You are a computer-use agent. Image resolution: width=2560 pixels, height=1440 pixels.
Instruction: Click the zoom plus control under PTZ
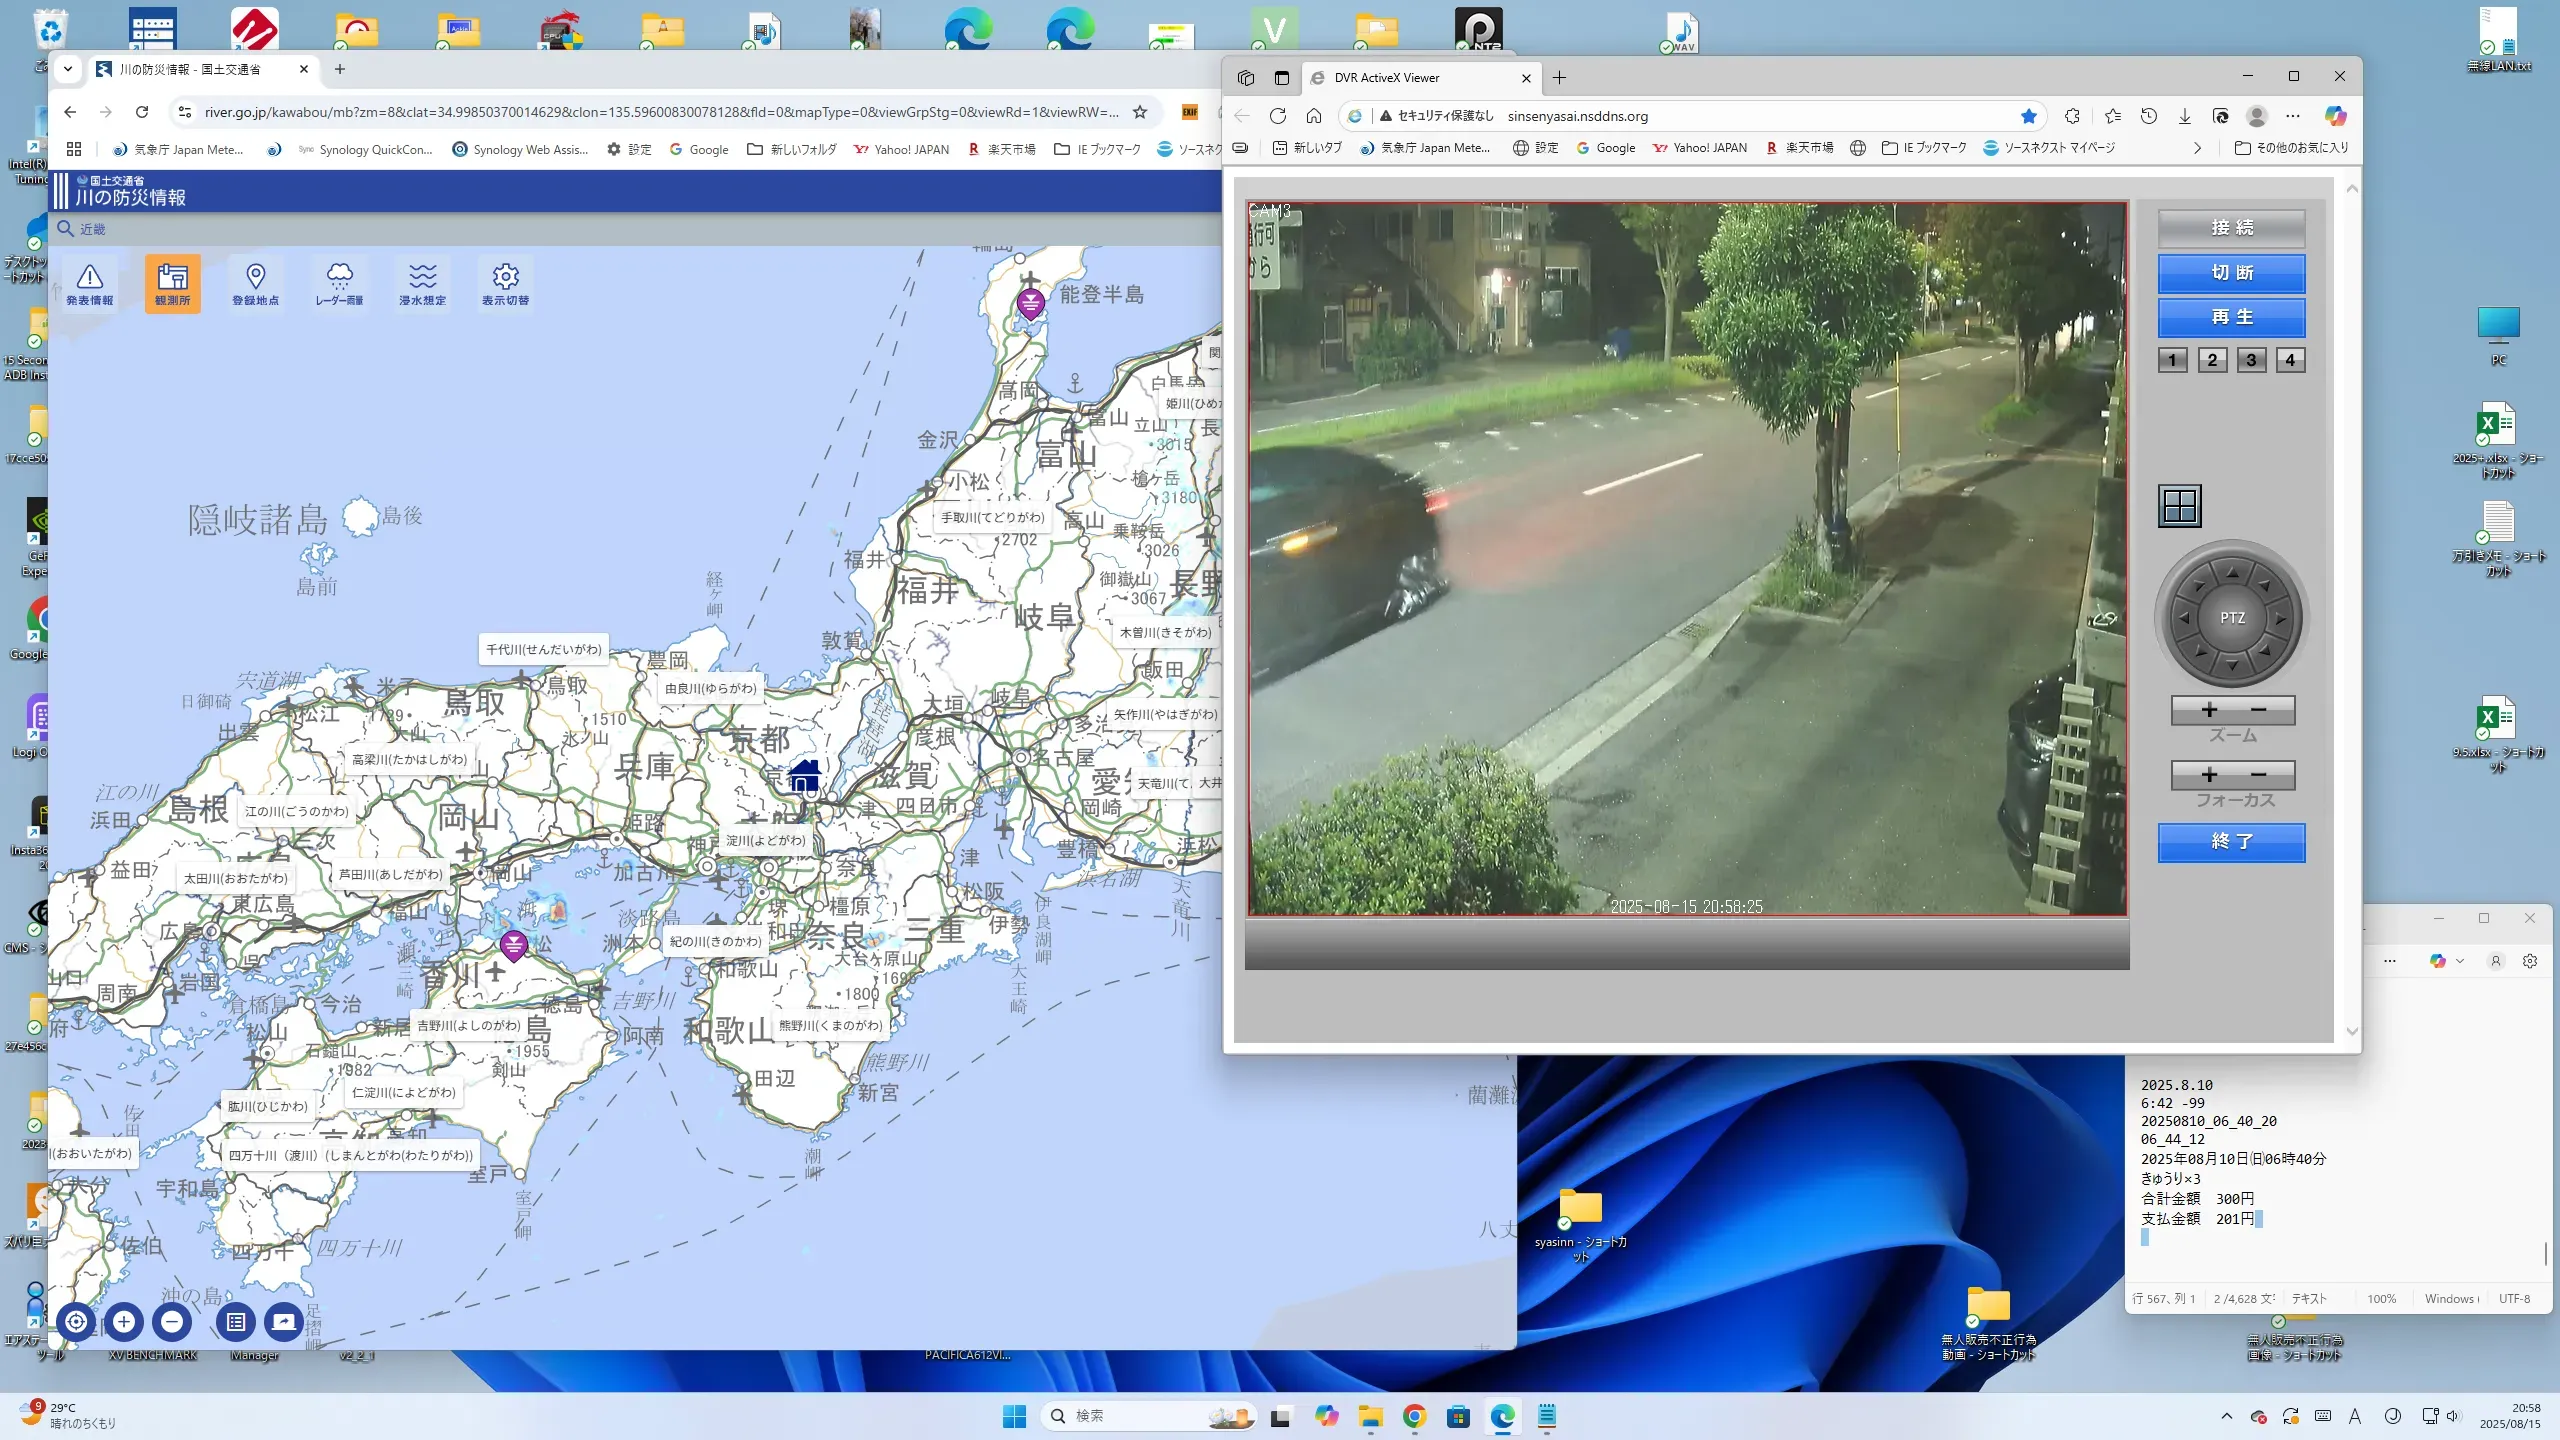2209,710
